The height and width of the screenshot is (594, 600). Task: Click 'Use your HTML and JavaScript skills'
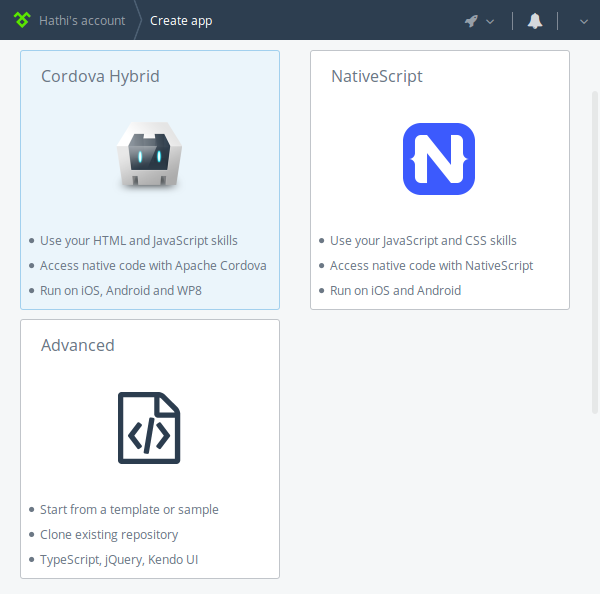(139, 241)
